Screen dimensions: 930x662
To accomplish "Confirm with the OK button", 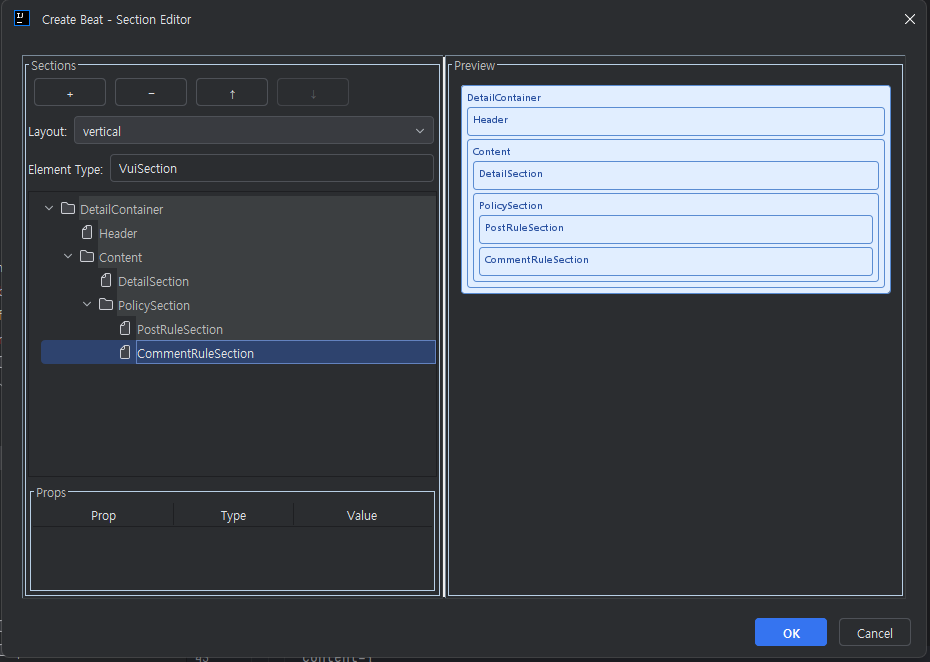I will [791, 632].
